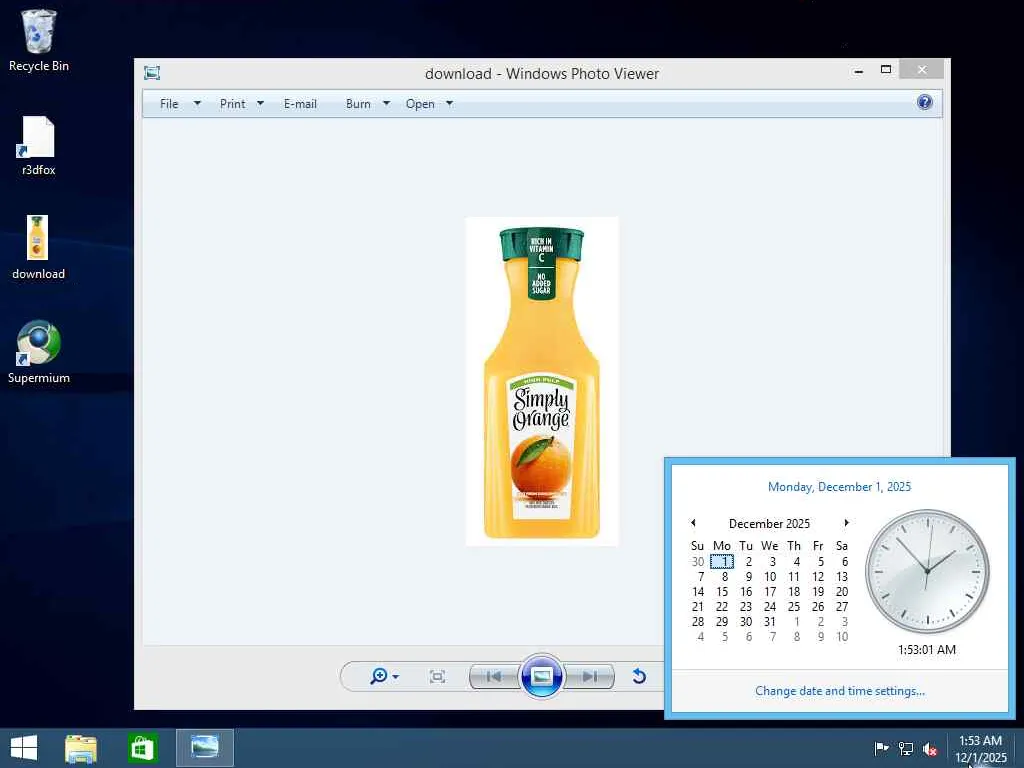Image resolution: width=1024 pixels, height=768 pixels.
Task: Click the Photo Viewer window title icon
Action: click(x=152, y=73)
